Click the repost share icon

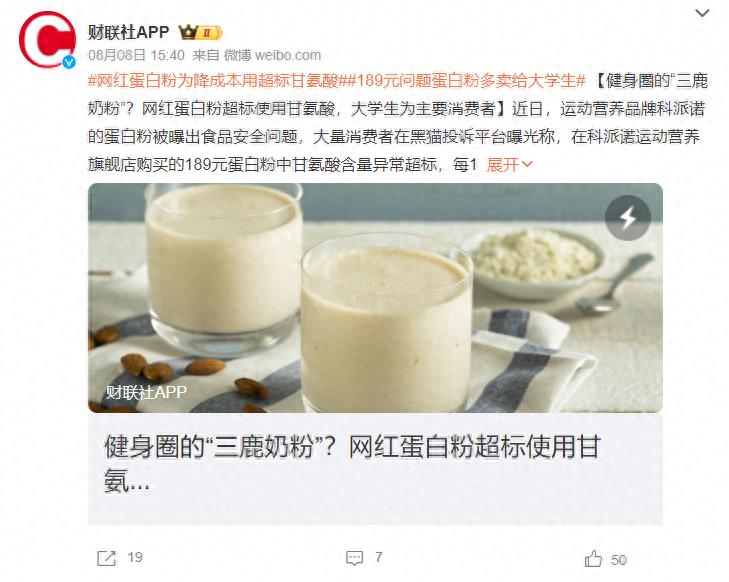(106, 558)
